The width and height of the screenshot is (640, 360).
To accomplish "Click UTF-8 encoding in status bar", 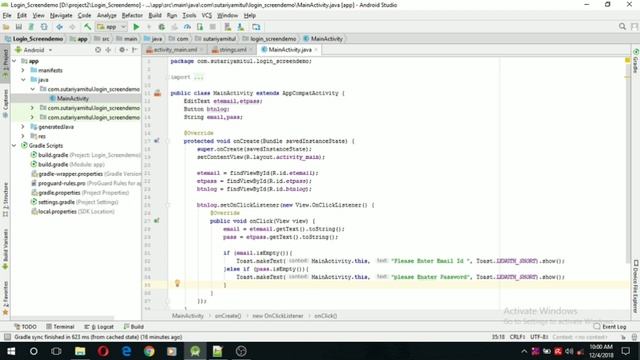I will click(x=539, y=337).
